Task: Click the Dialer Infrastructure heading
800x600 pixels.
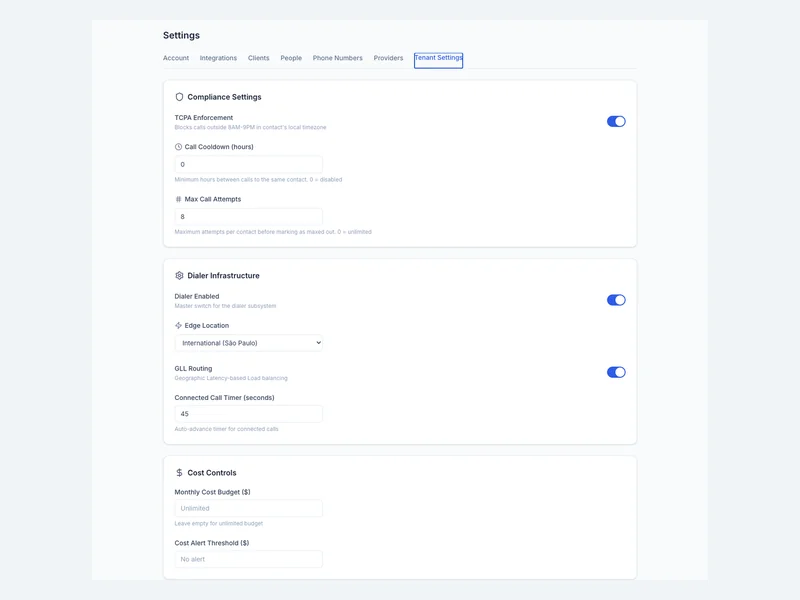Action: [223, 276]
